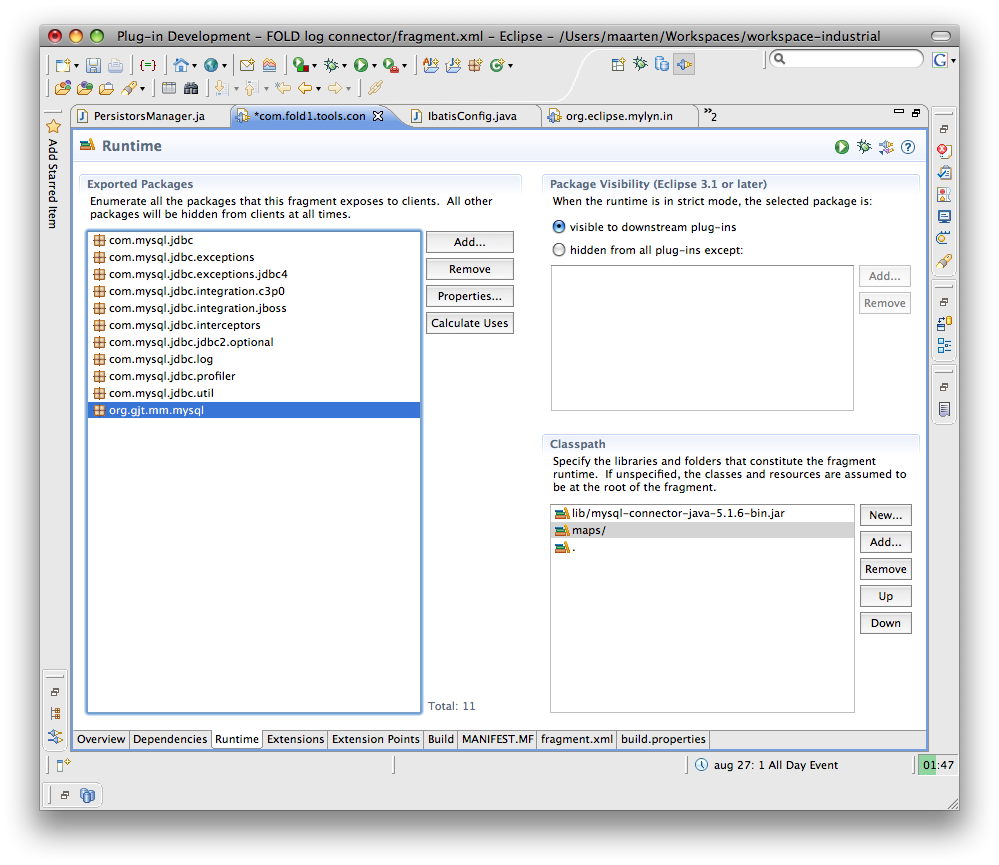Click the Down button in Classpath

pos(886,623)
